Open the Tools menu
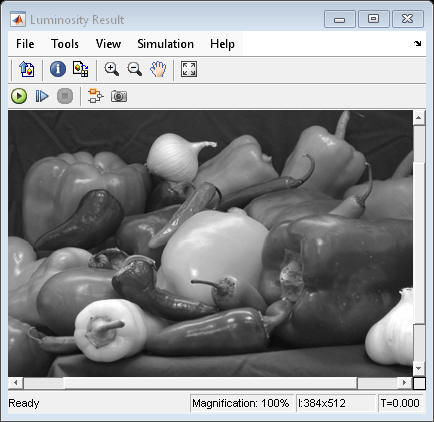Image resolution: width=434 pixels, height=422 pixels. click(65, 44)
